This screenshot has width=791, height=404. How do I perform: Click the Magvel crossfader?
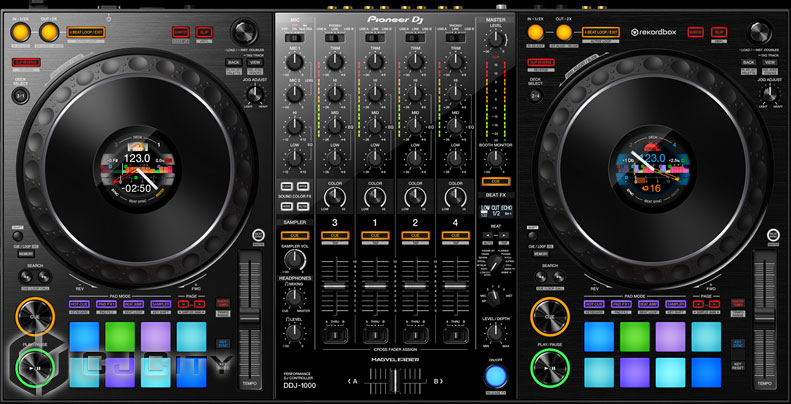click(x=396, y=382)
